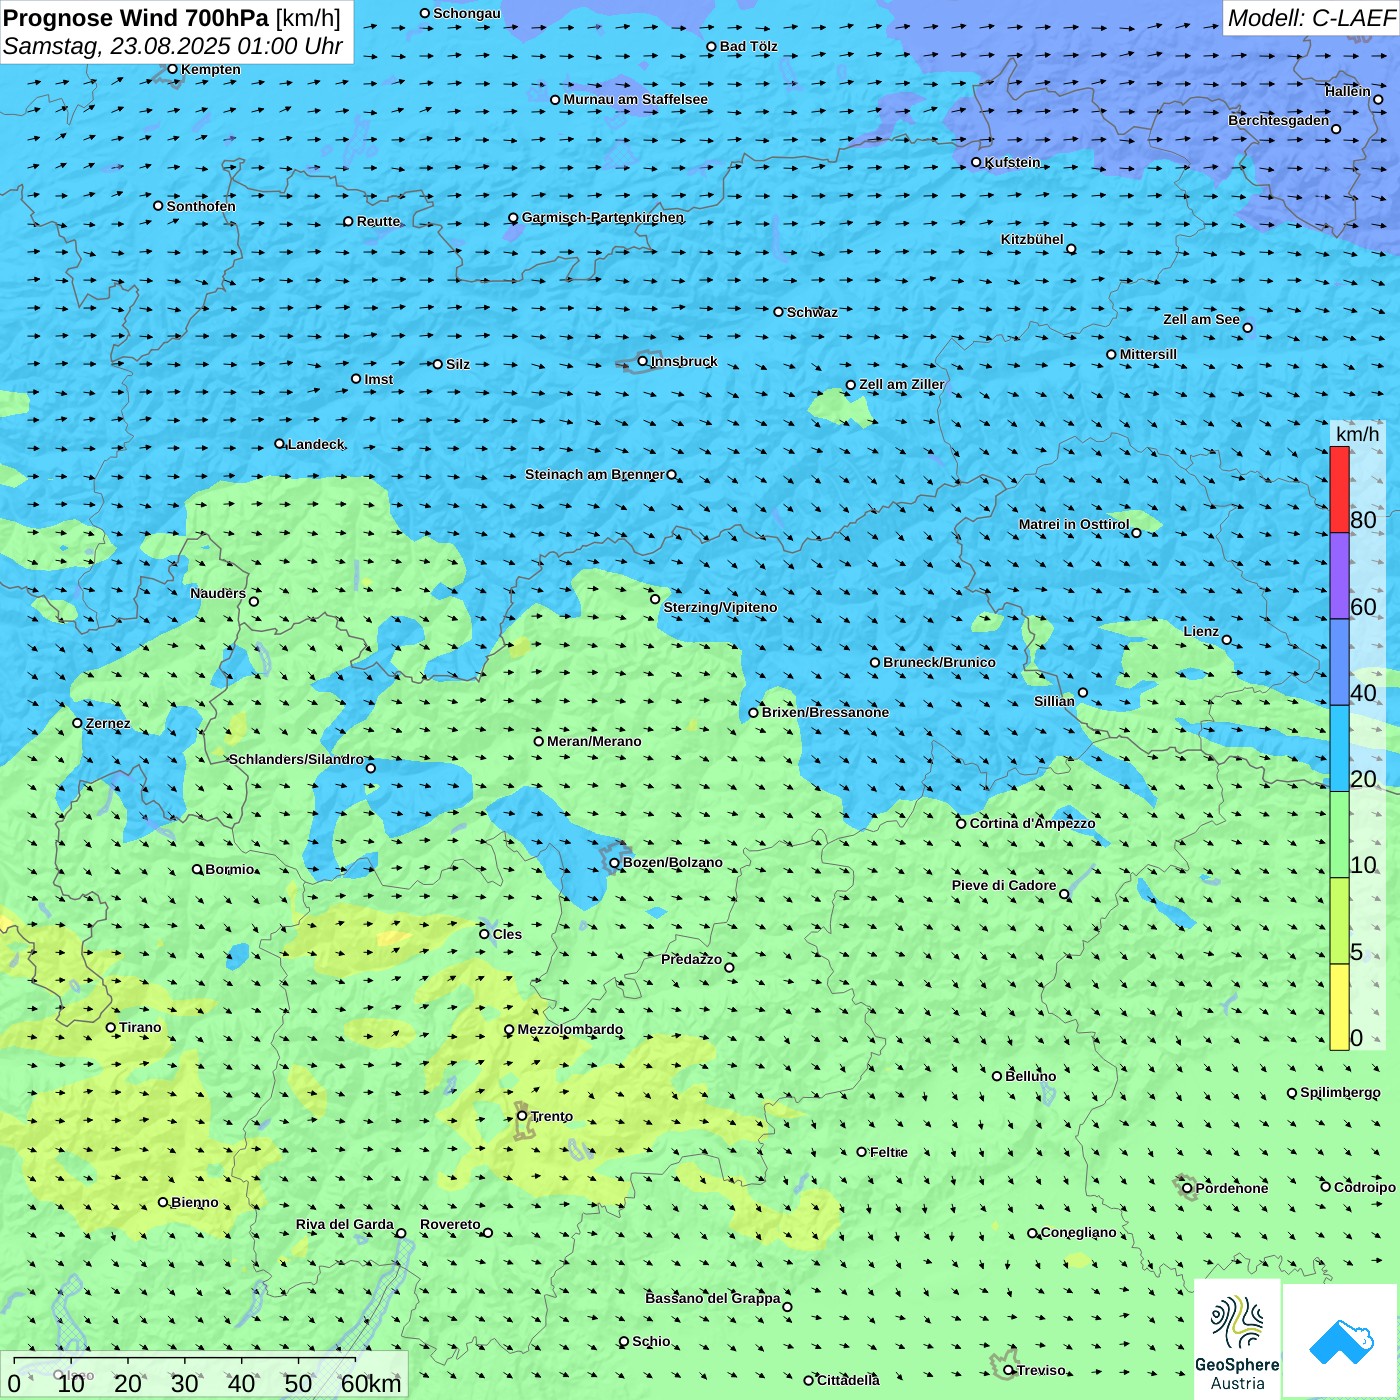The width and height of the screenshot is (1400, 1400).
Task: Click the 'Schongau' label
Action: (467, 13)
